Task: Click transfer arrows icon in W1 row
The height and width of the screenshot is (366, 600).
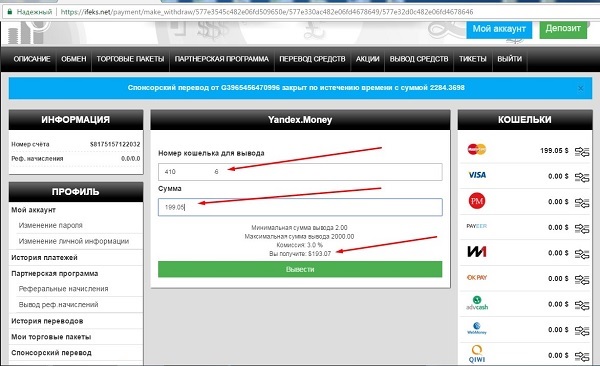Action: tap(582, 254)
